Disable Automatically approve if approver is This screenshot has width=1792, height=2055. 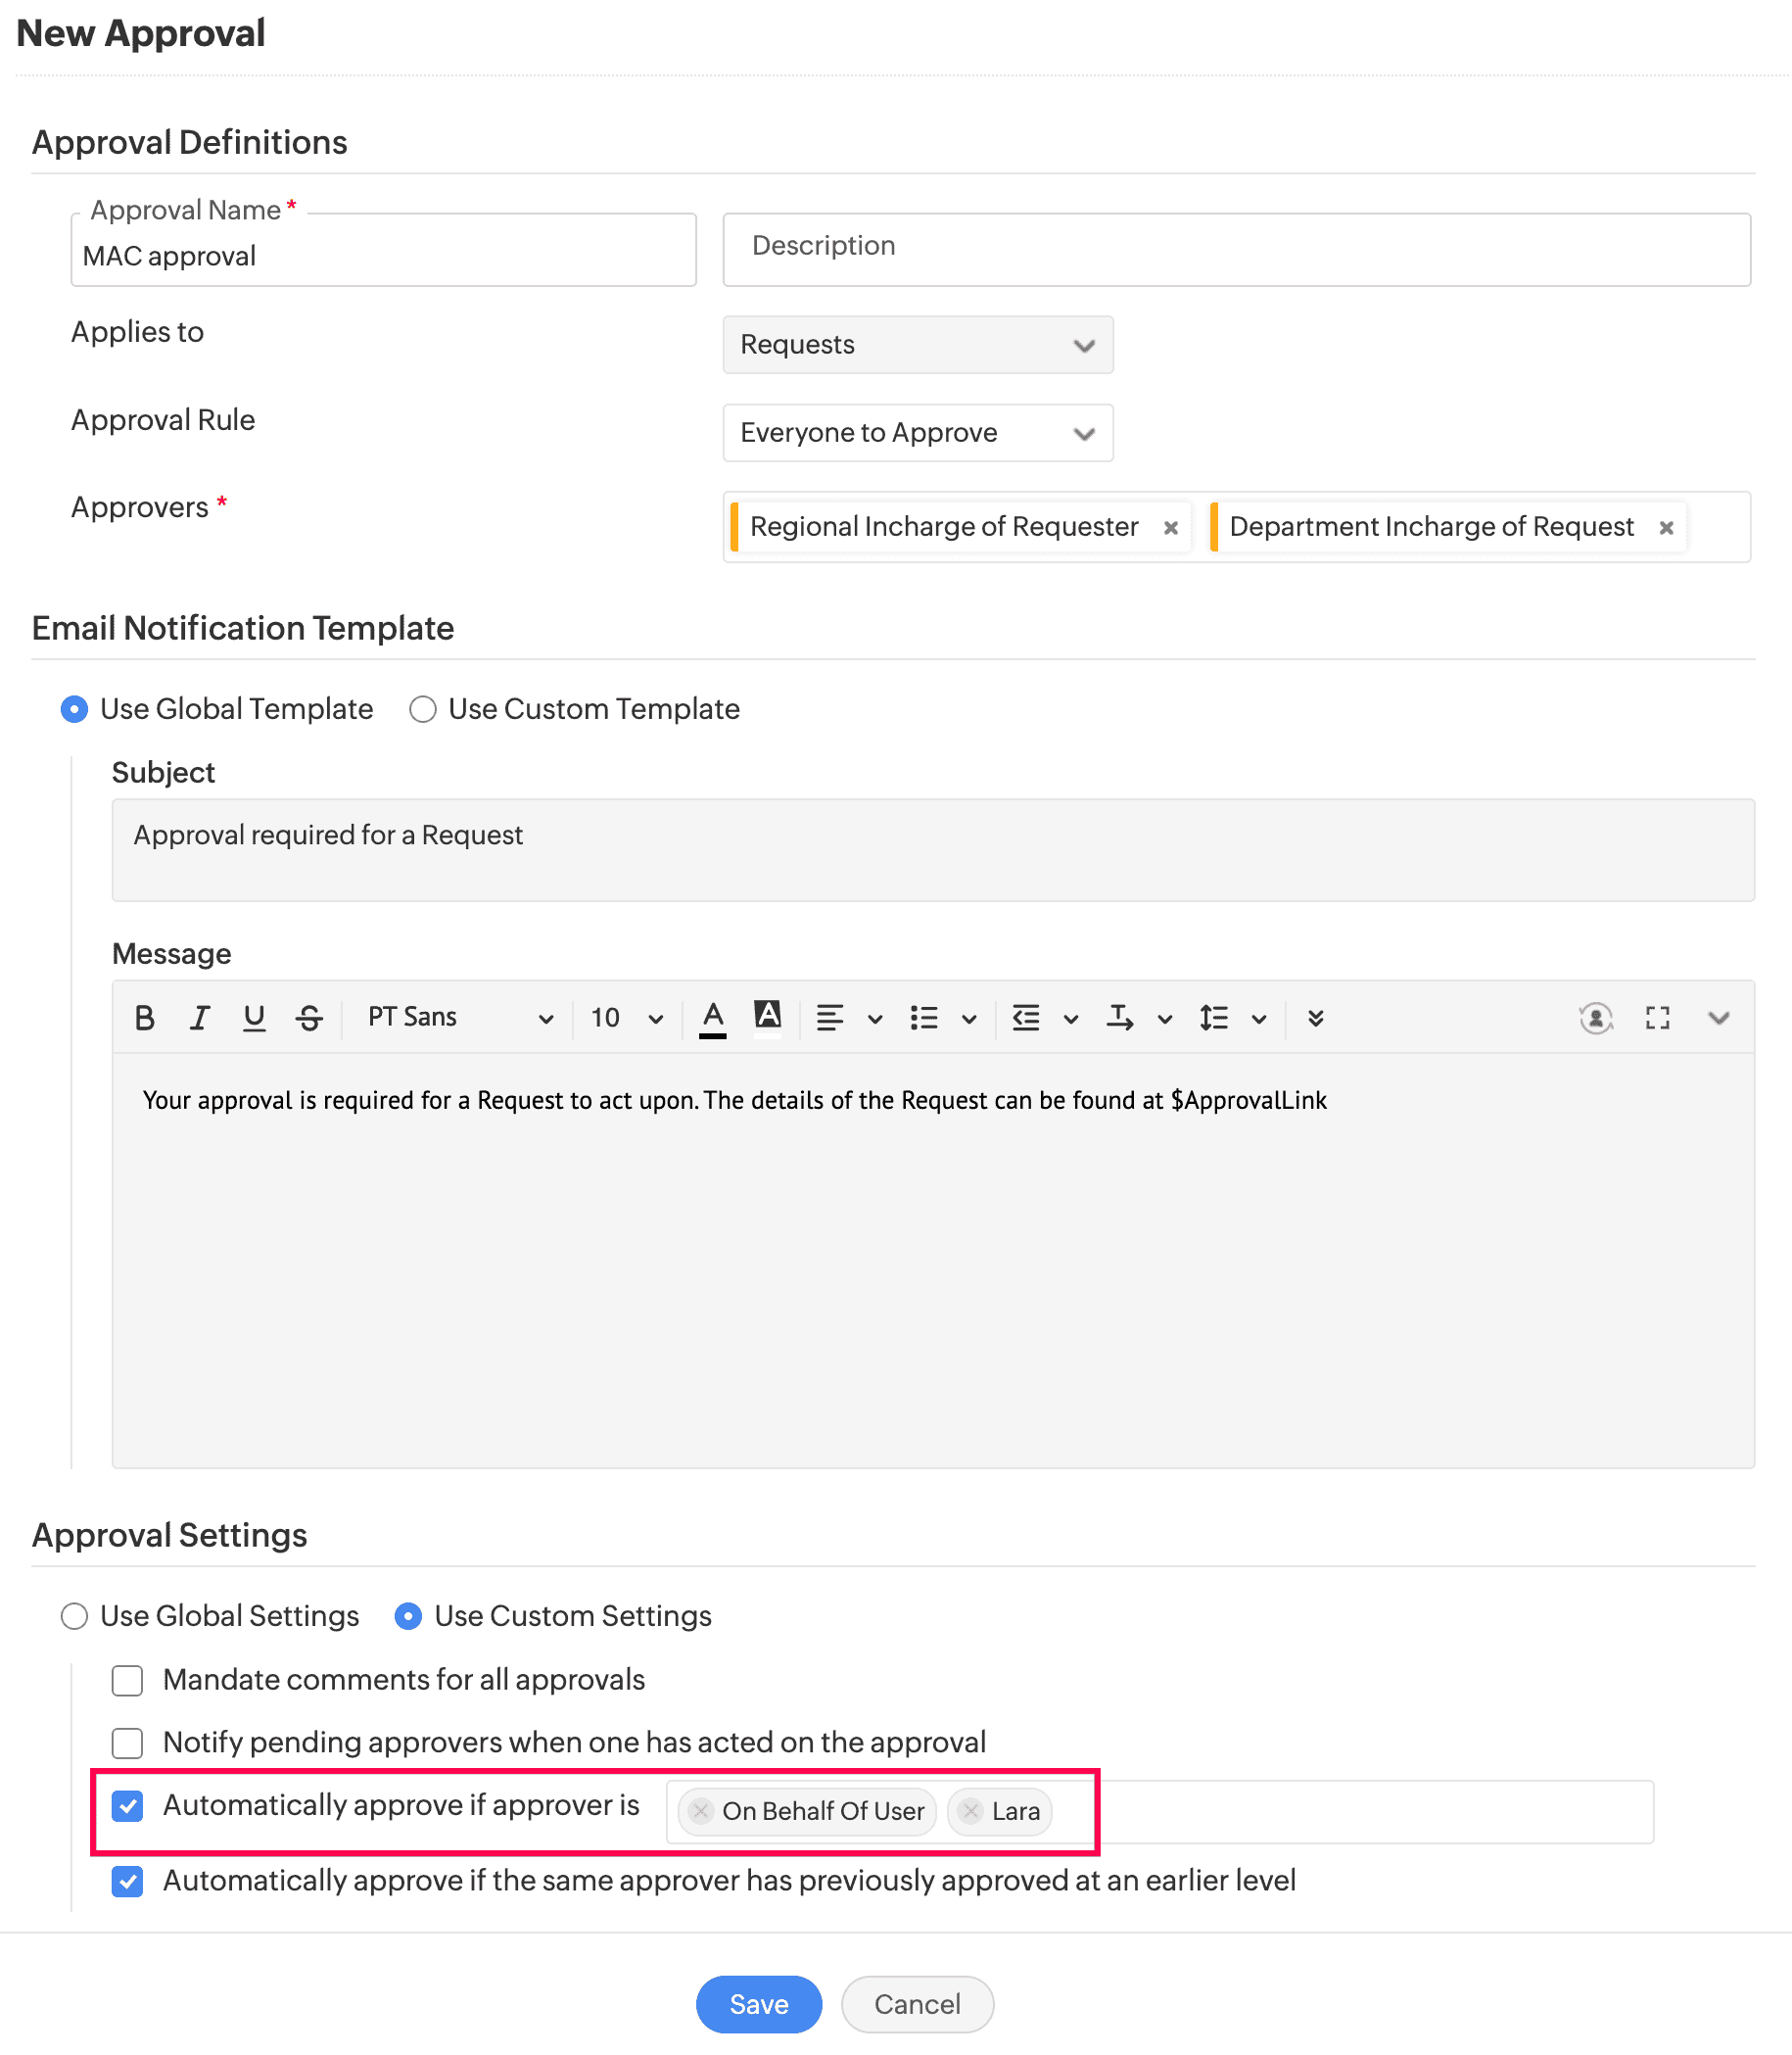127,1806
